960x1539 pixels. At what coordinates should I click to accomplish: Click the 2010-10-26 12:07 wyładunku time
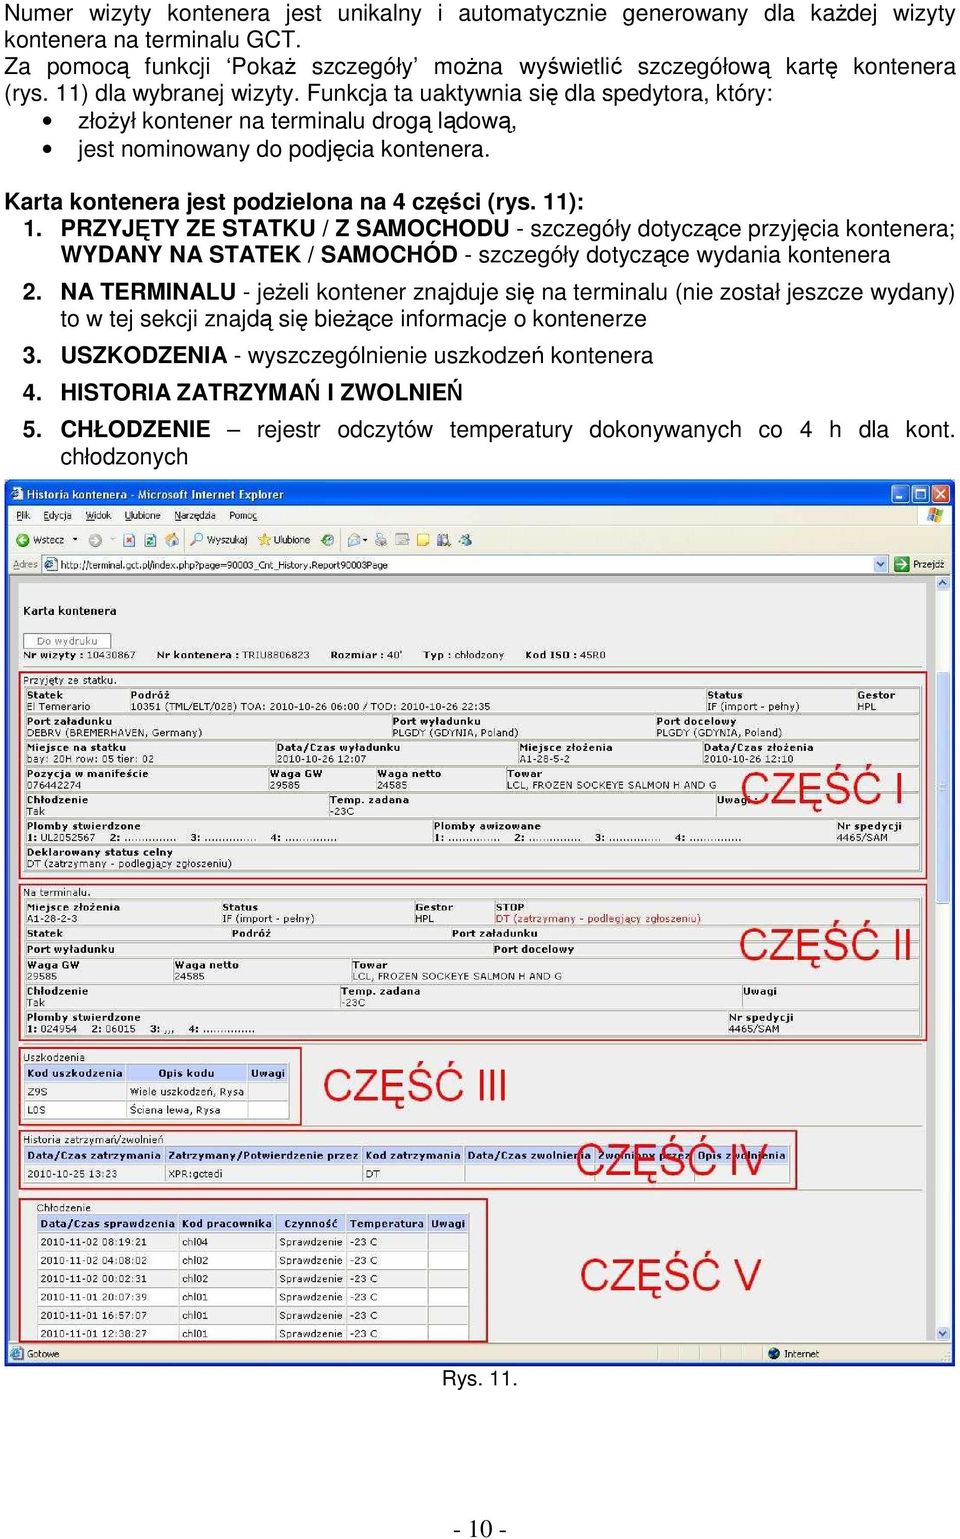click(x=321, y=759)
